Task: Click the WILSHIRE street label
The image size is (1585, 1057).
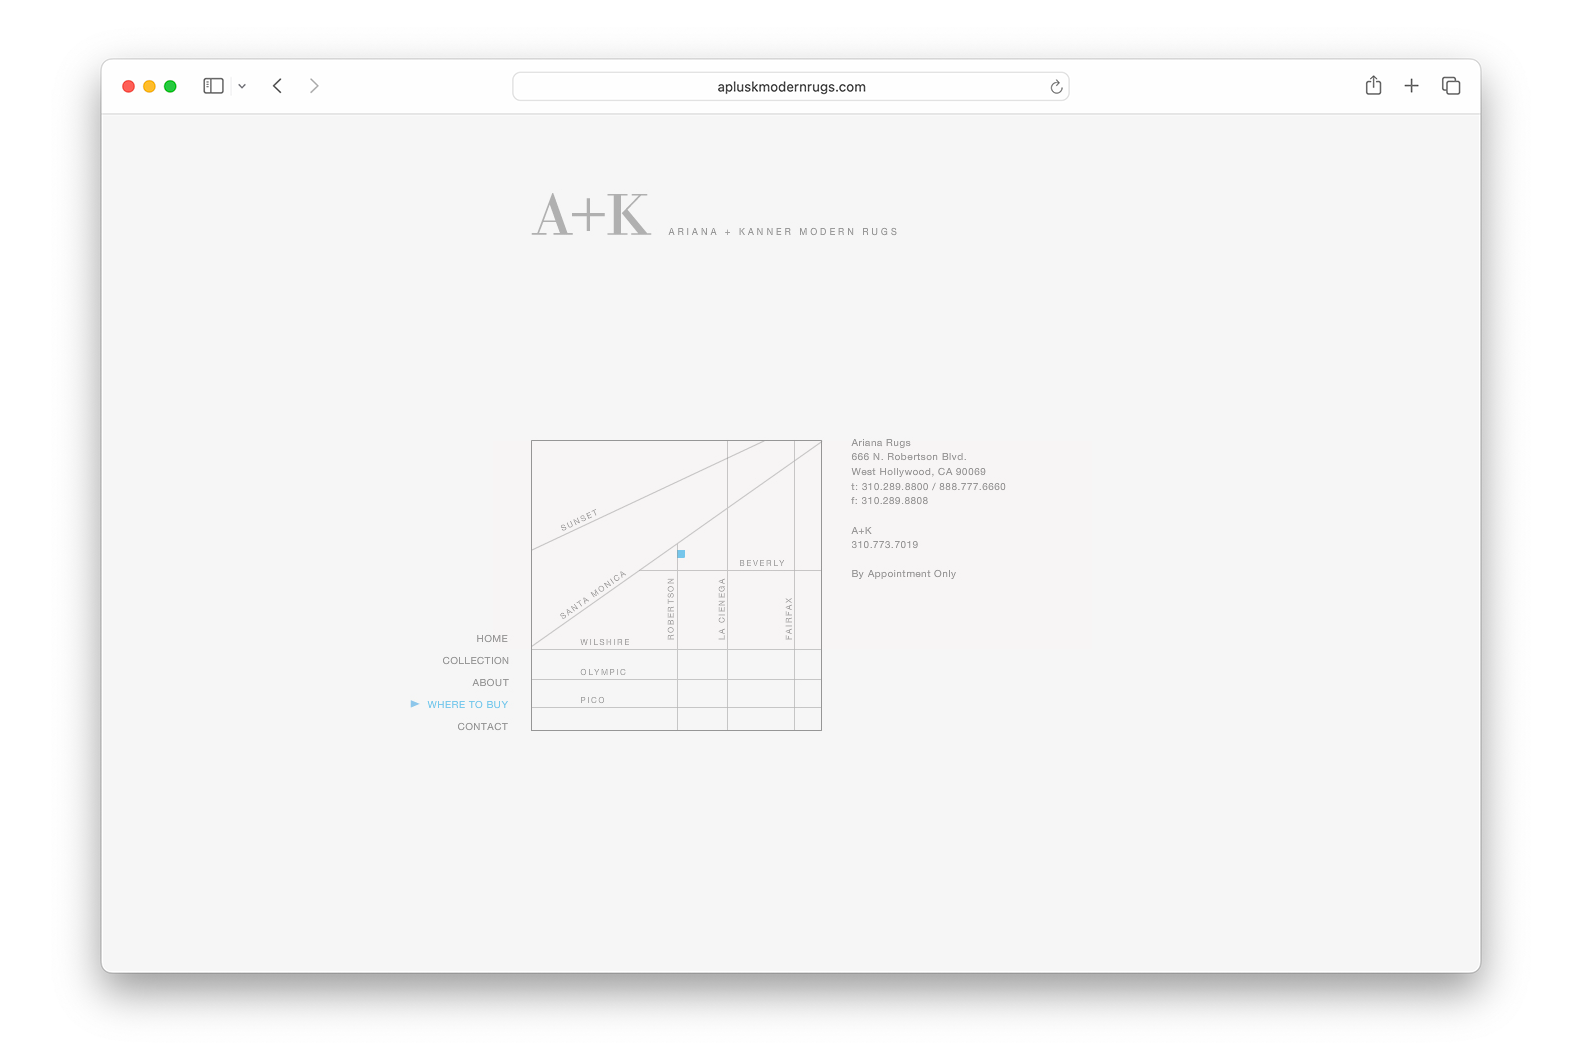Action: 605,643
